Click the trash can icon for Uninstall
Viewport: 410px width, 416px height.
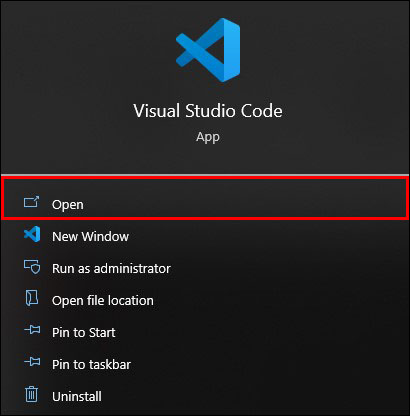(32, 394)
